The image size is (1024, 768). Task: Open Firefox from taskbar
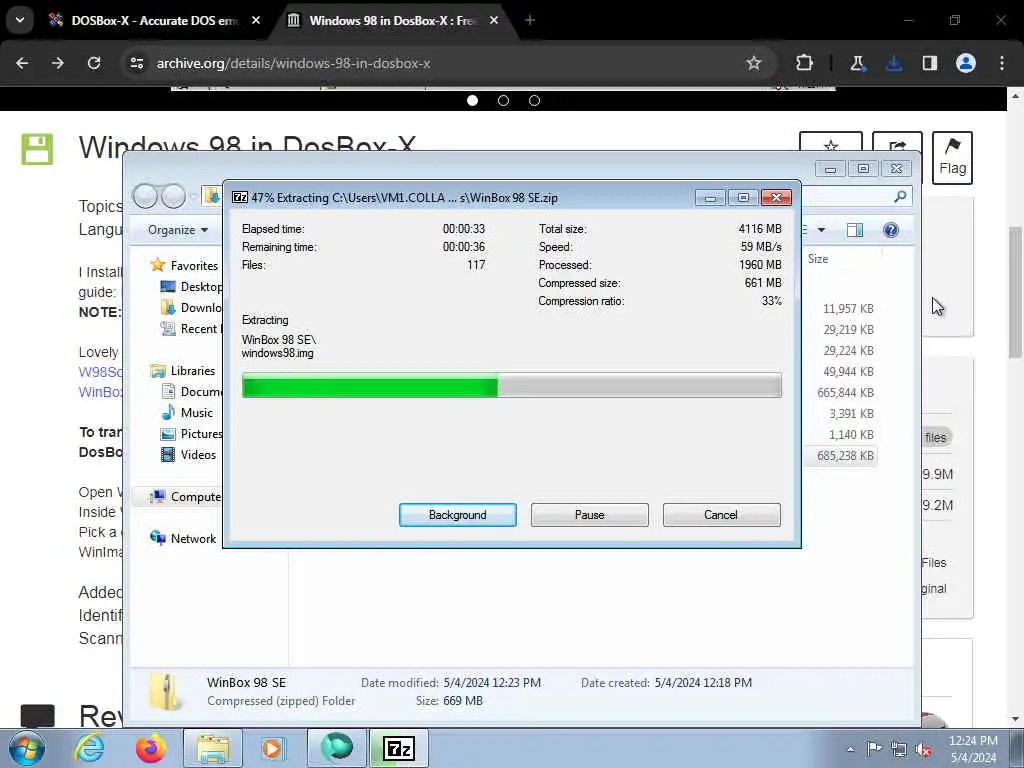click(x=150, y=748)
